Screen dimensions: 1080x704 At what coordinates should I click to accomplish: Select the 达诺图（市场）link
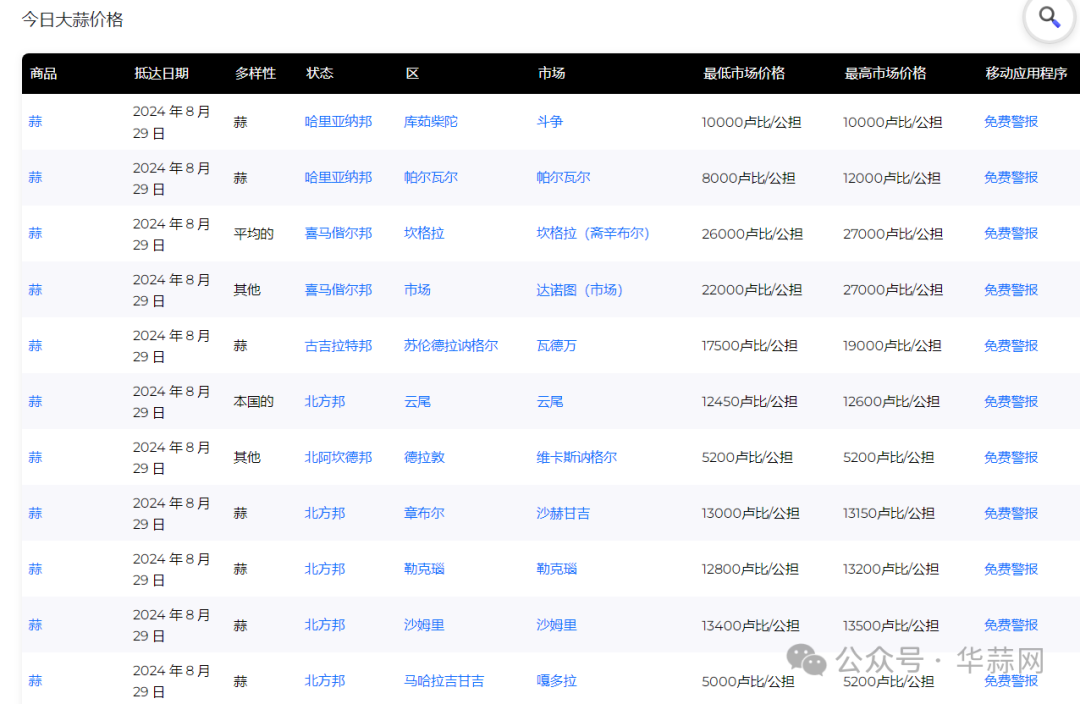pyautogui.click(x=580, y=290)
